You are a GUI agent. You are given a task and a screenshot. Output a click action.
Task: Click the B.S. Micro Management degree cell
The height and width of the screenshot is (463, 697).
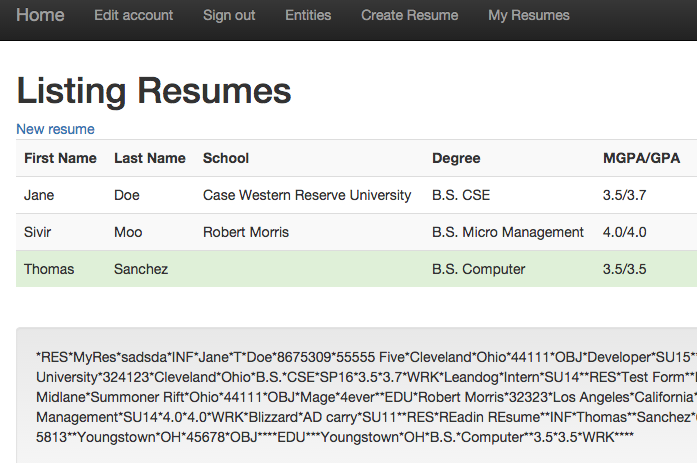point(508,232)
